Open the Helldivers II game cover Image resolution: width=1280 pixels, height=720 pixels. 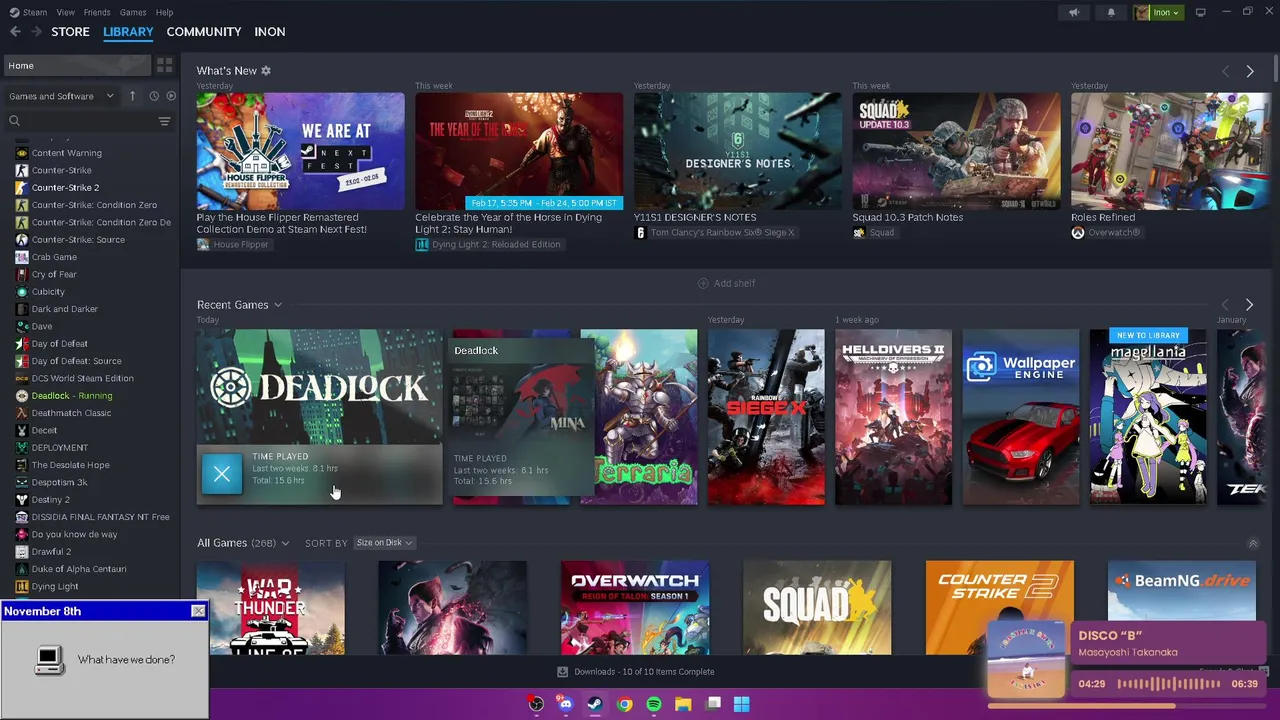pyautogui.click(x=893, y=417)
